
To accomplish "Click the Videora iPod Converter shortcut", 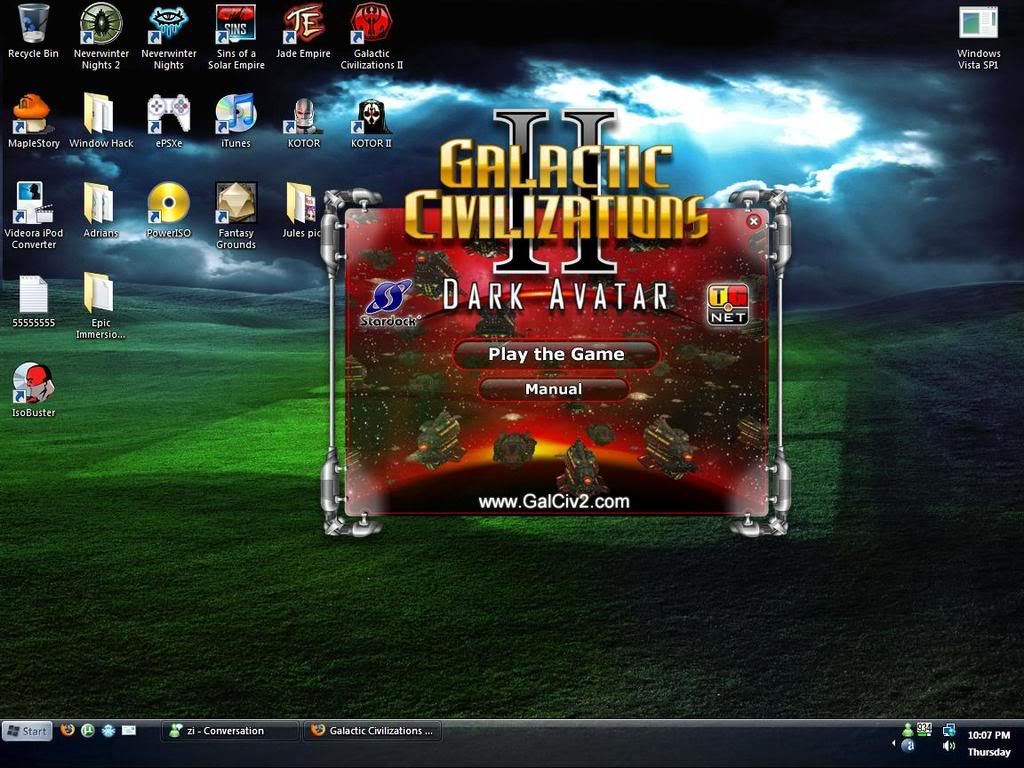I will (x=33, y=216).
